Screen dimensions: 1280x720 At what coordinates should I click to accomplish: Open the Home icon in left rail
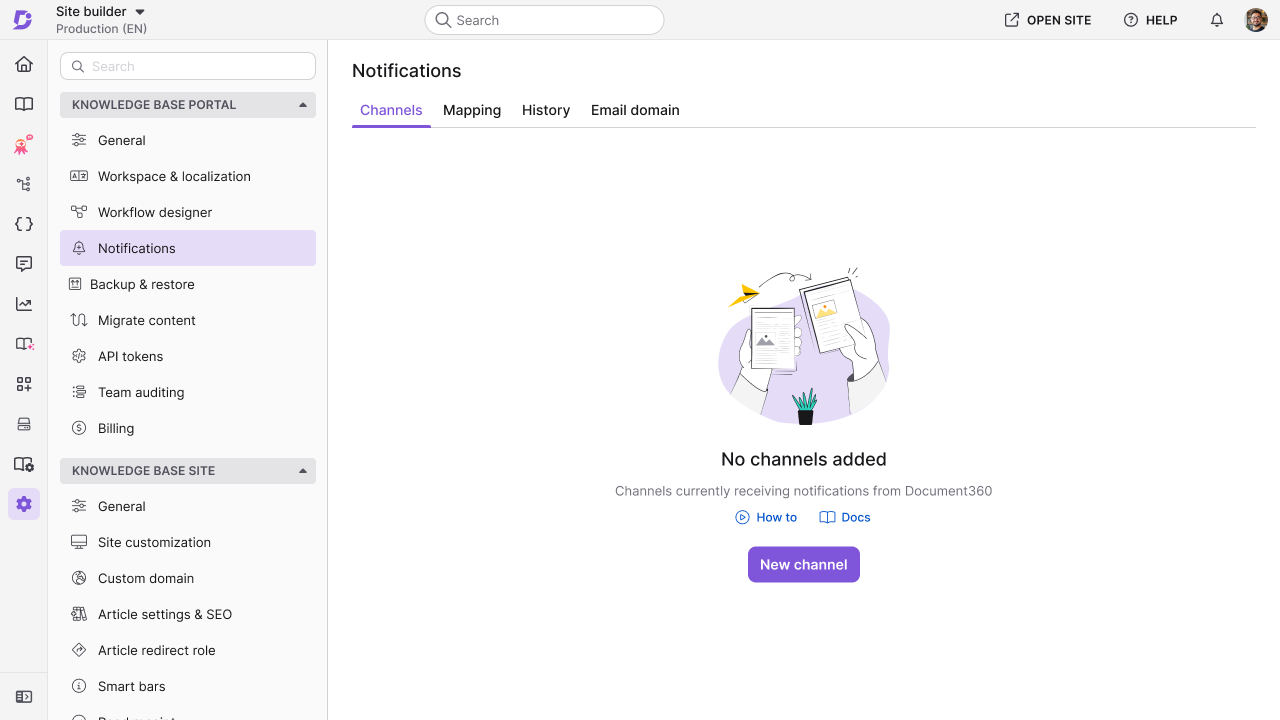24,64
